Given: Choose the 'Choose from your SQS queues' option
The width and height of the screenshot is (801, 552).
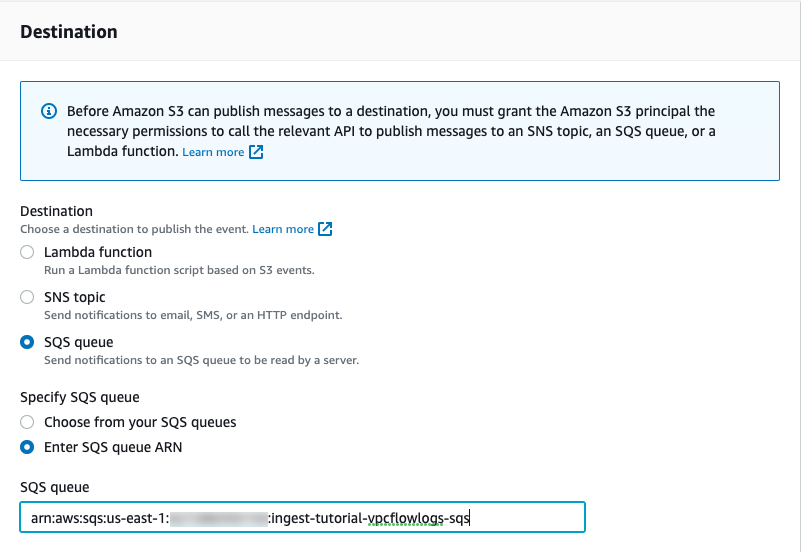Looking at the screenshot, I should point(27,422).
